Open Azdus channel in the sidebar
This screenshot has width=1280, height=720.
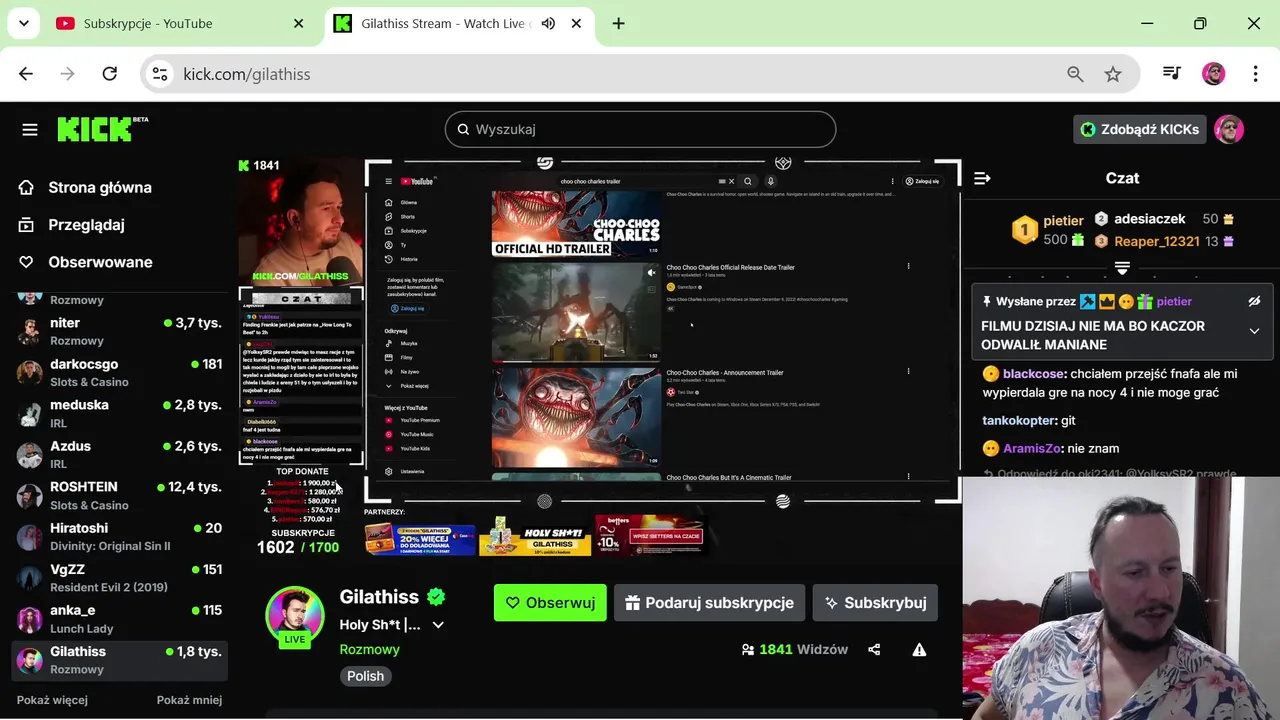pos(119,454)
